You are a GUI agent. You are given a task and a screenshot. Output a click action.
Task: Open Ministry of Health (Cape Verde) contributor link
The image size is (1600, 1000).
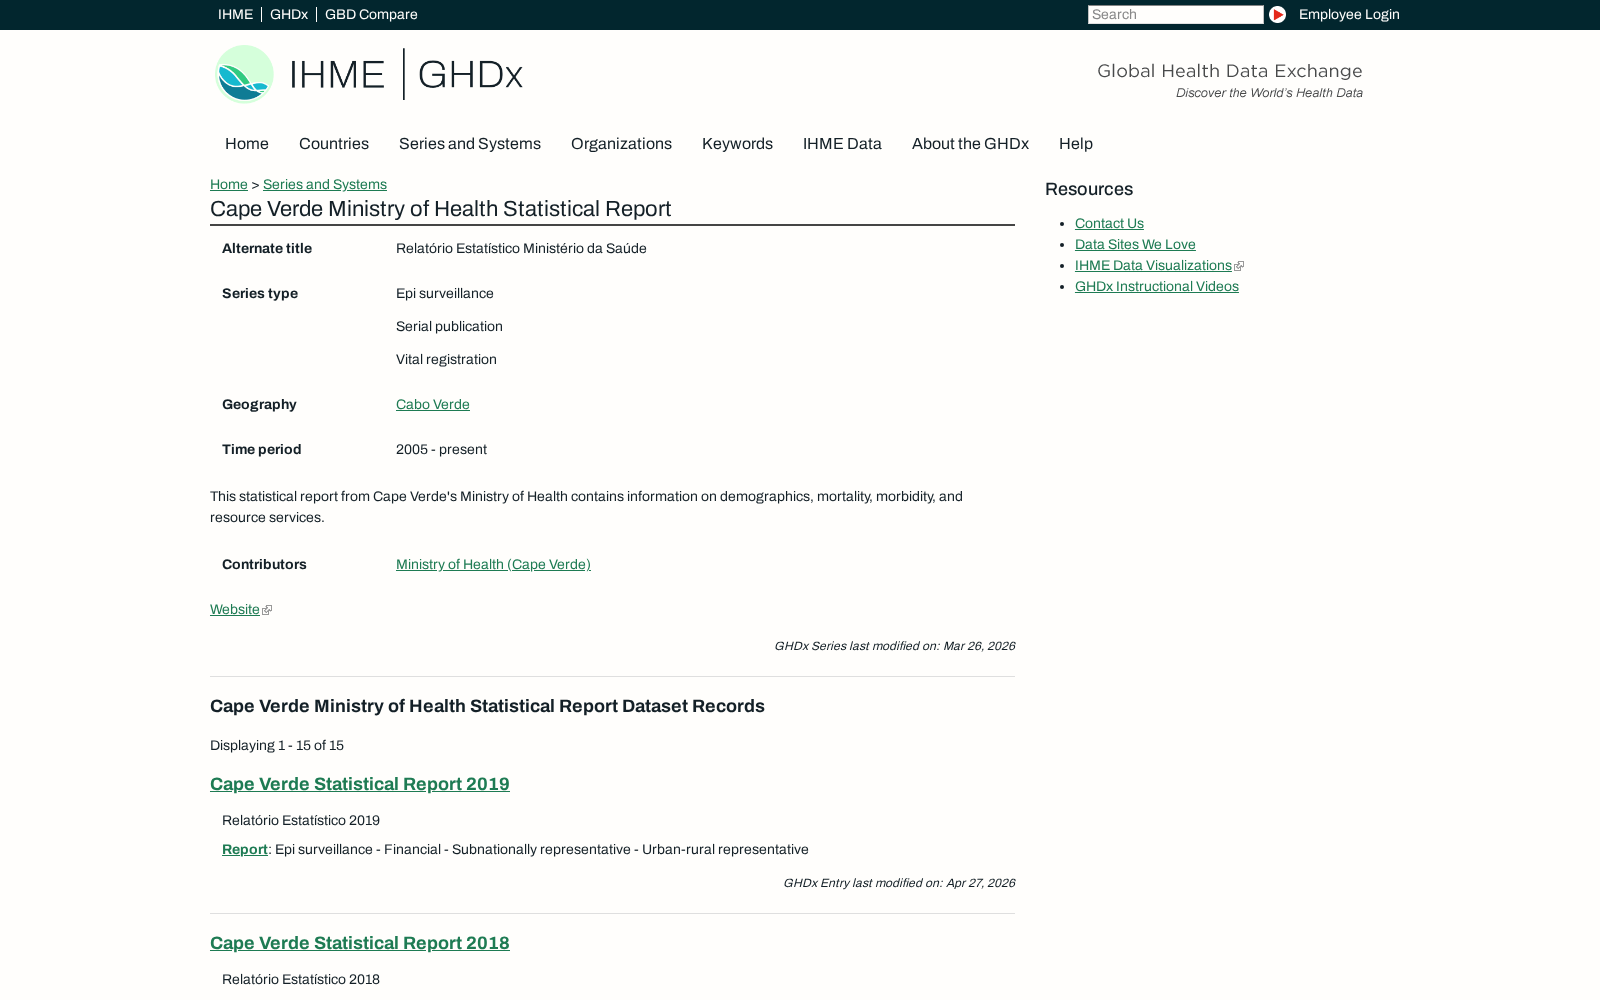(x=493, y=565)
